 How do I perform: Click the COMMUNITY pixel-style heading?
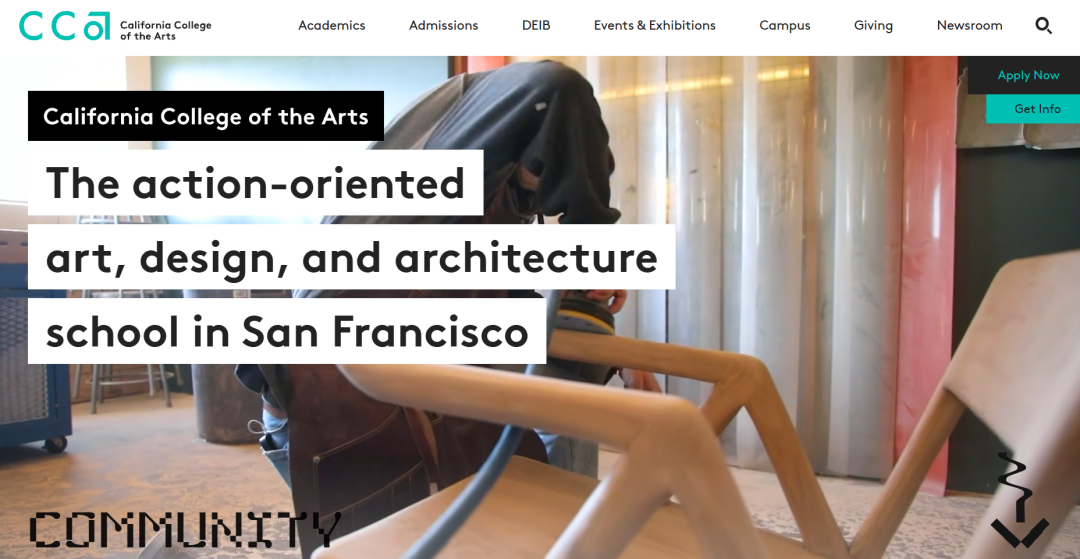point(185,529)
